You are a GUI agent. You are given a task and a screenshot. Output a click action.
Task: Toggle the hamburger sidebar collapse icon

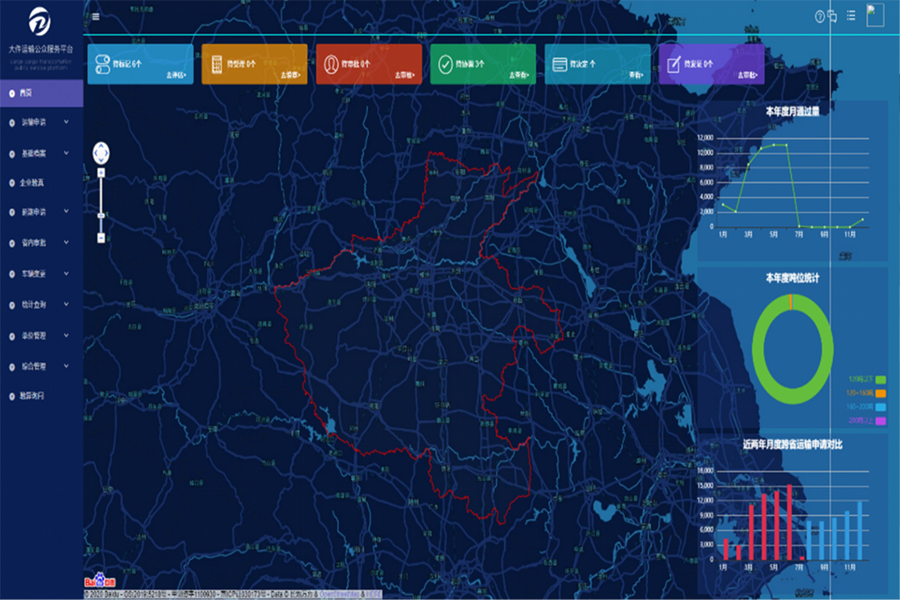tap(96, 17)
